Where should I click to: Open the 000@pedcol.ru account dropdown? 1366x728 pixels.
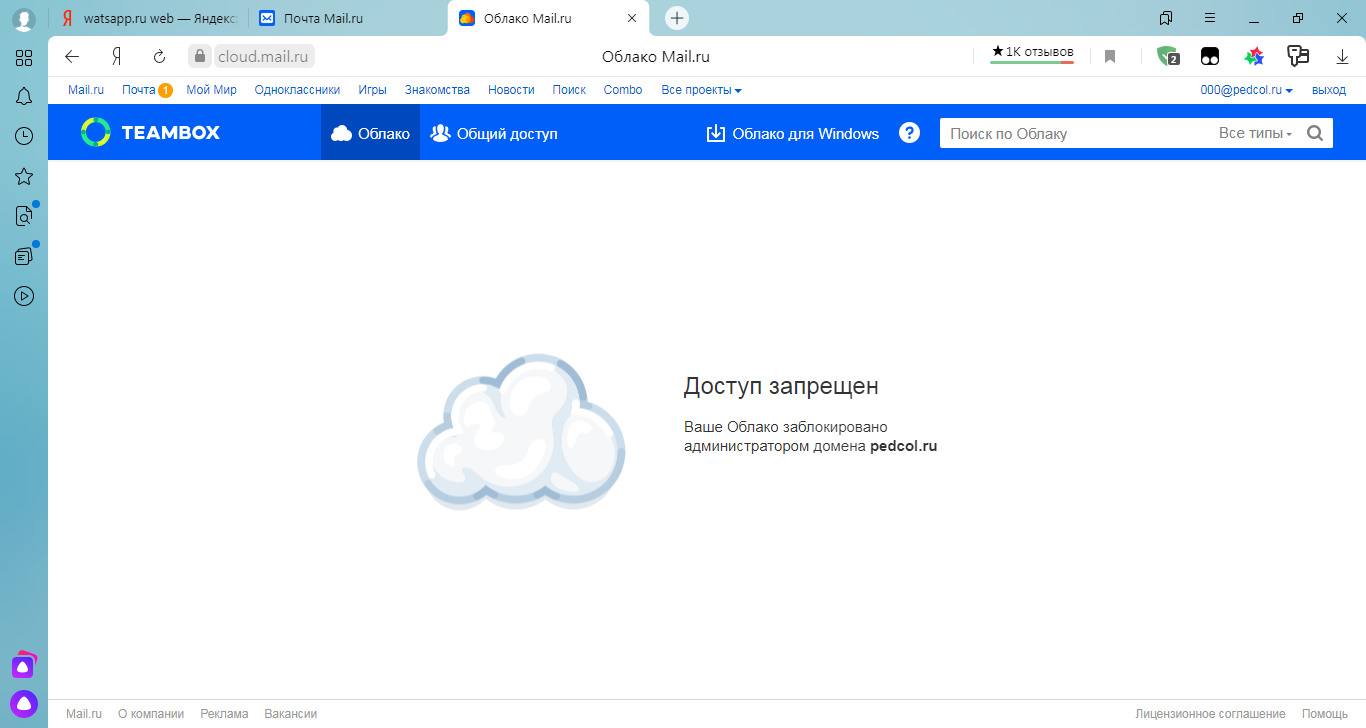(x=1247, y=90)
